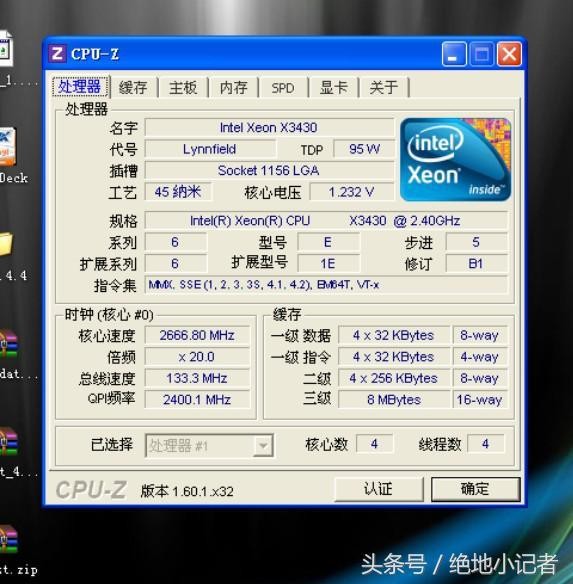573x584 pixels.
Task: Minimize the CPU-Z window
Action: pos(454,54)
